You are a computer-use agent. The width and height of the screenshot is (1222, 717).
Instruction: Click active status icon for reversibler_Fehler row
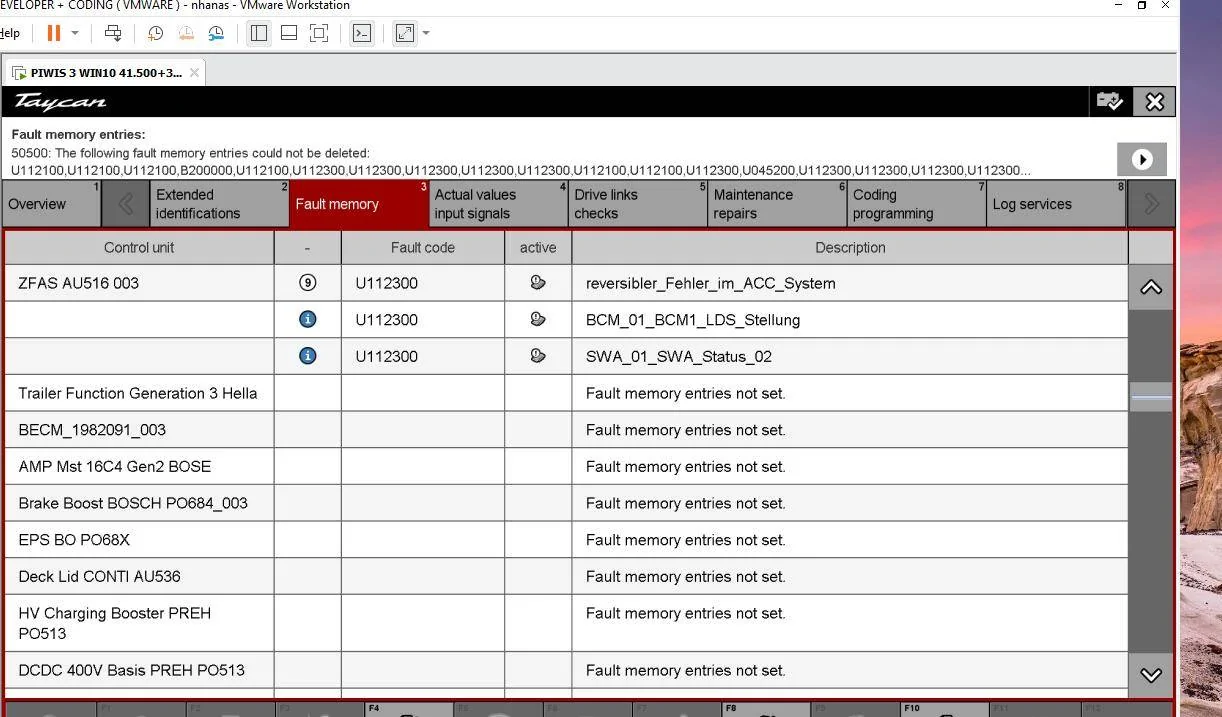click(x=538, y=283)
